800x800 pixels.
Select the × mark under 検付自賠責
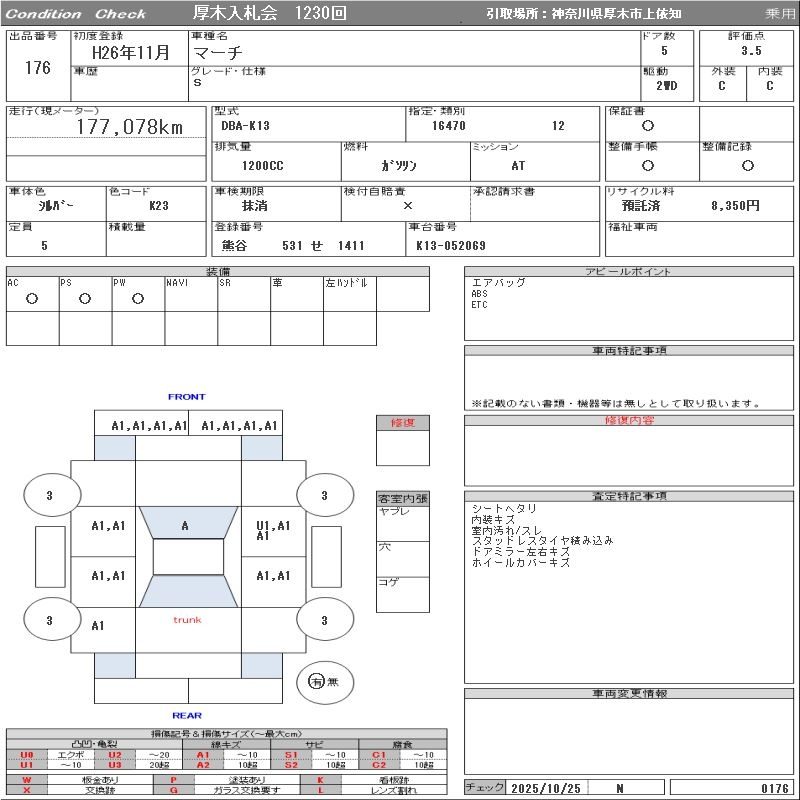[x=407, y=205]
